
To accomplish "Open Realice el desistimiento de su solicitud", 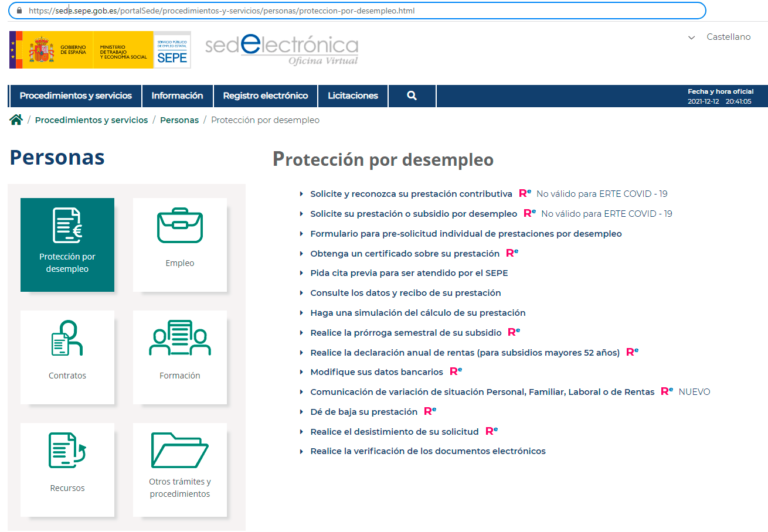I will coord(394,432).
